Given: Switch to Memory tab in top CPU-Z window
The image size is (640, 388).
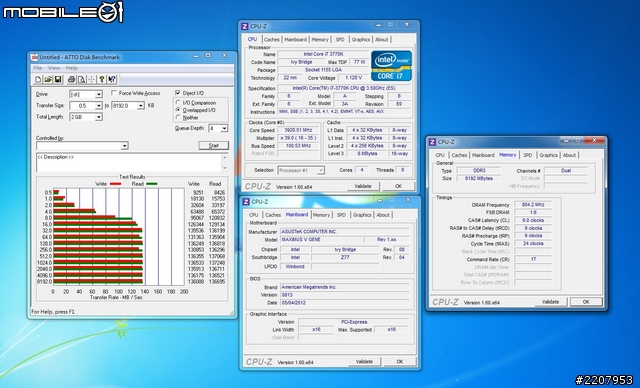Looking at the screenshot, I should (320, 40).
